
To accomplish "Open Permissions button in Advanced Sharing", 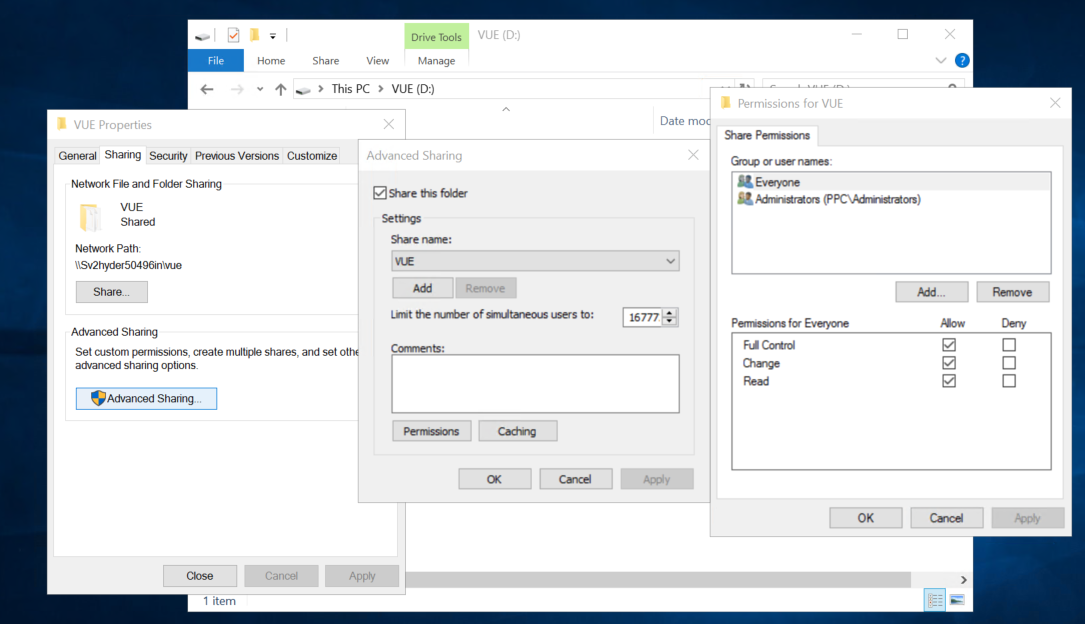I will click(x=431, y=431).
